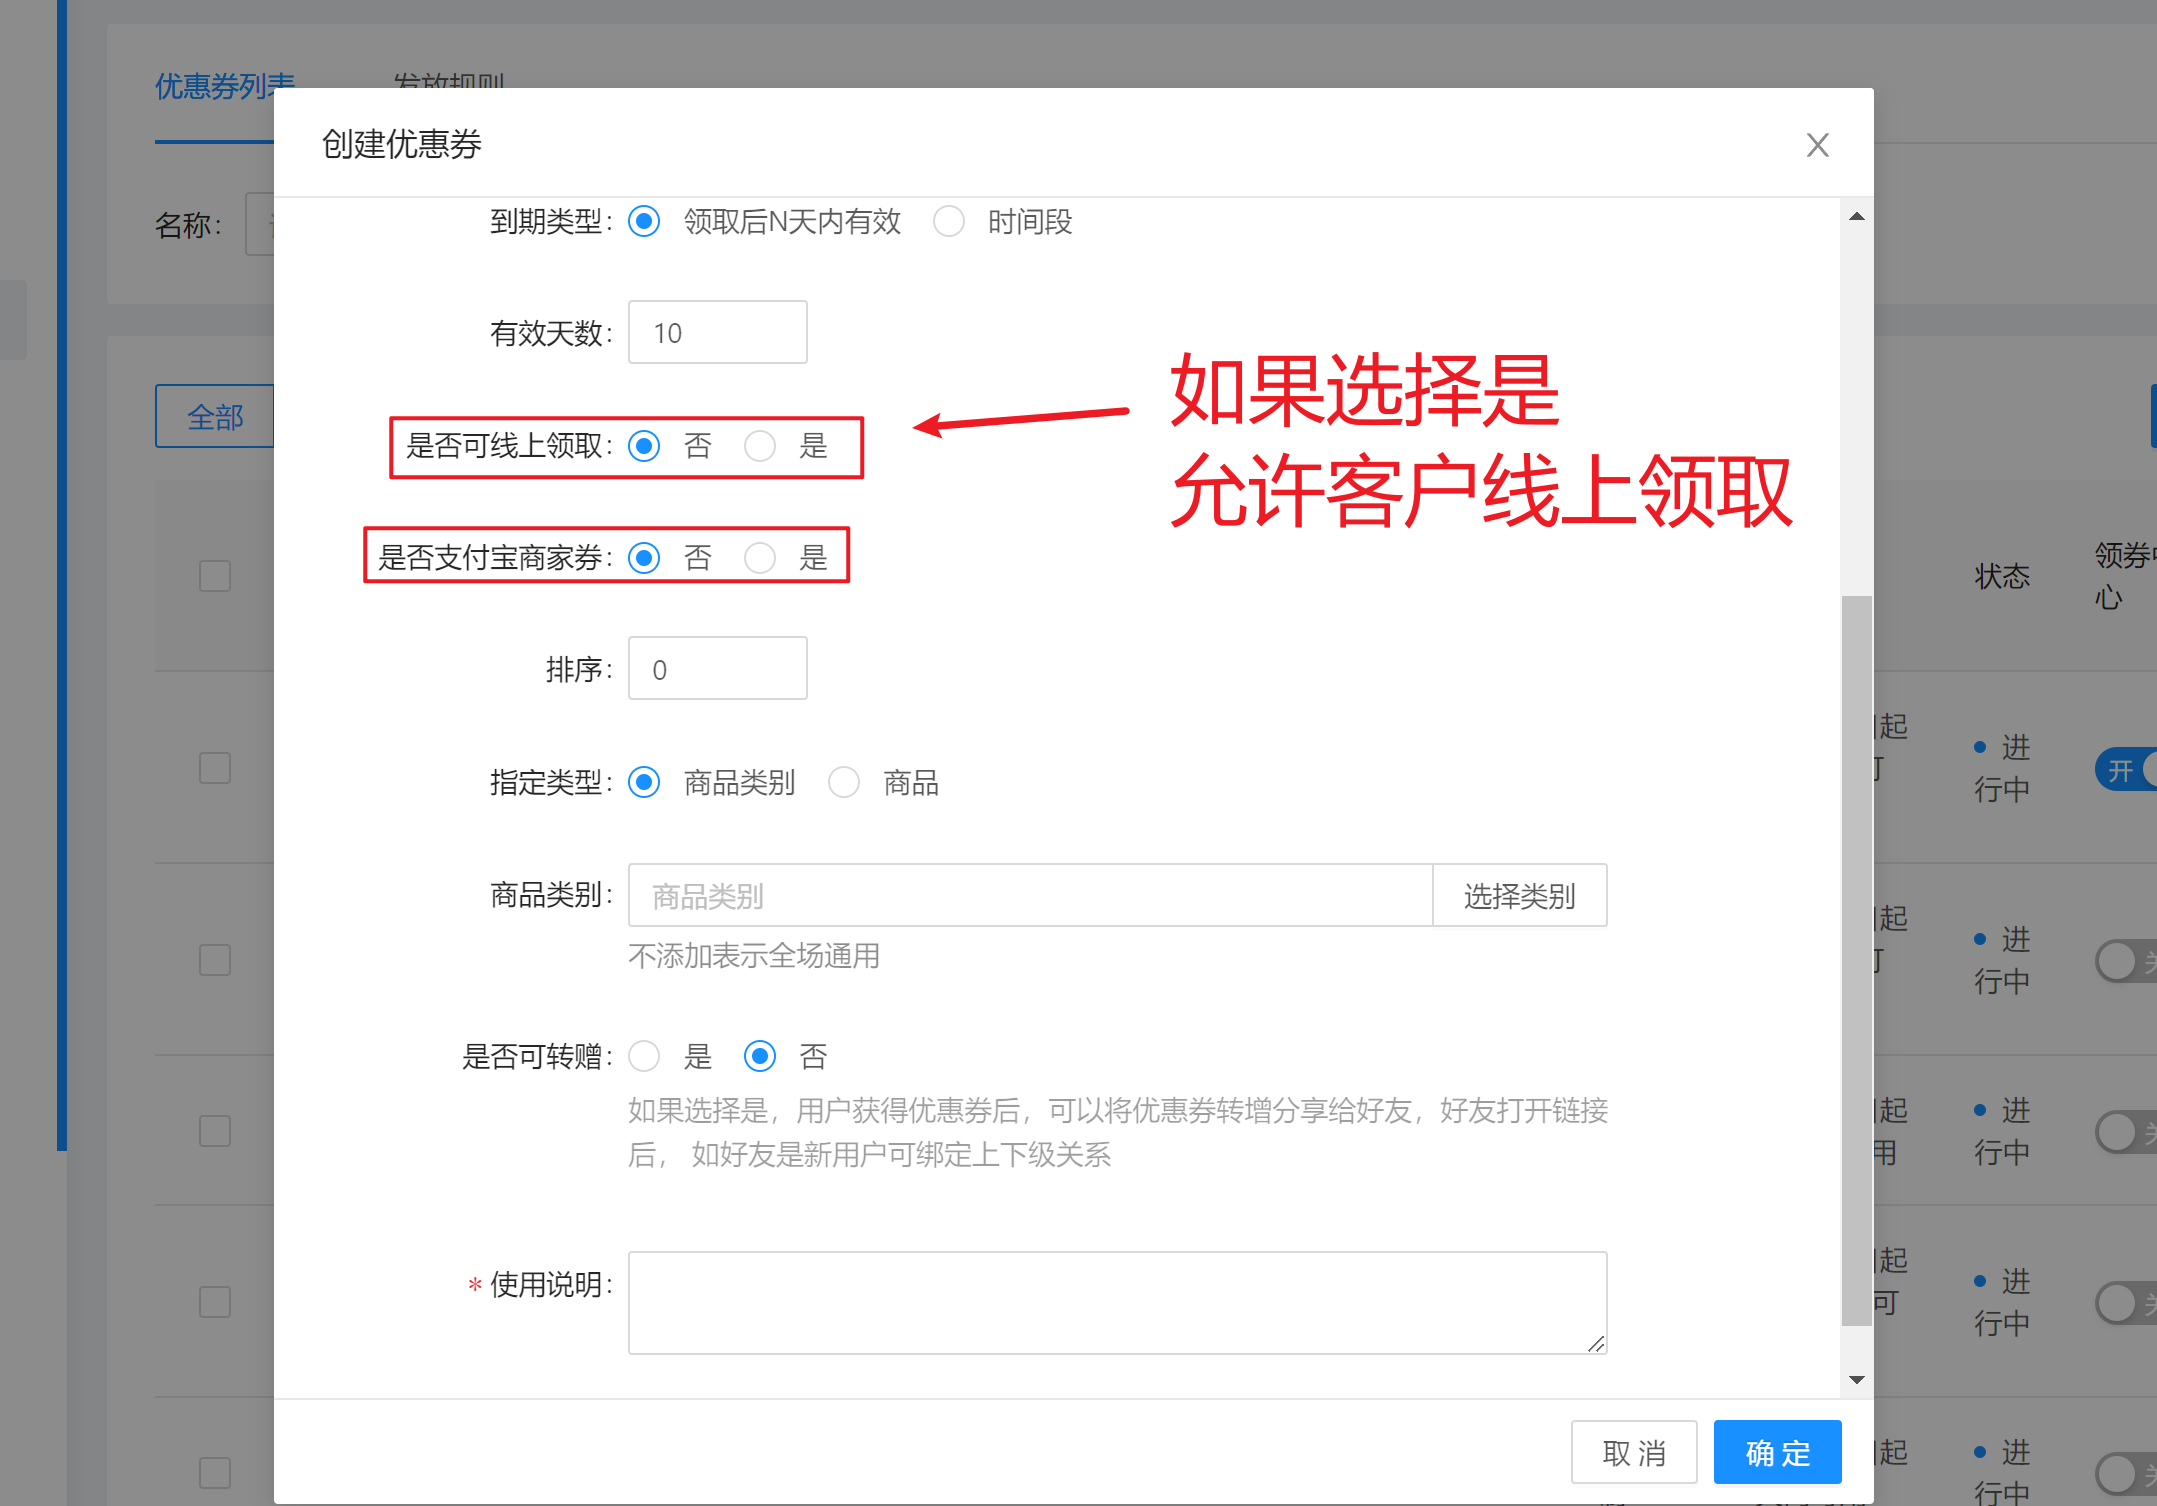The width and height of the screenshot is (2157, 1506).
Task: Click the 商品类别 text field
Action: click(x=1030, y=896)
